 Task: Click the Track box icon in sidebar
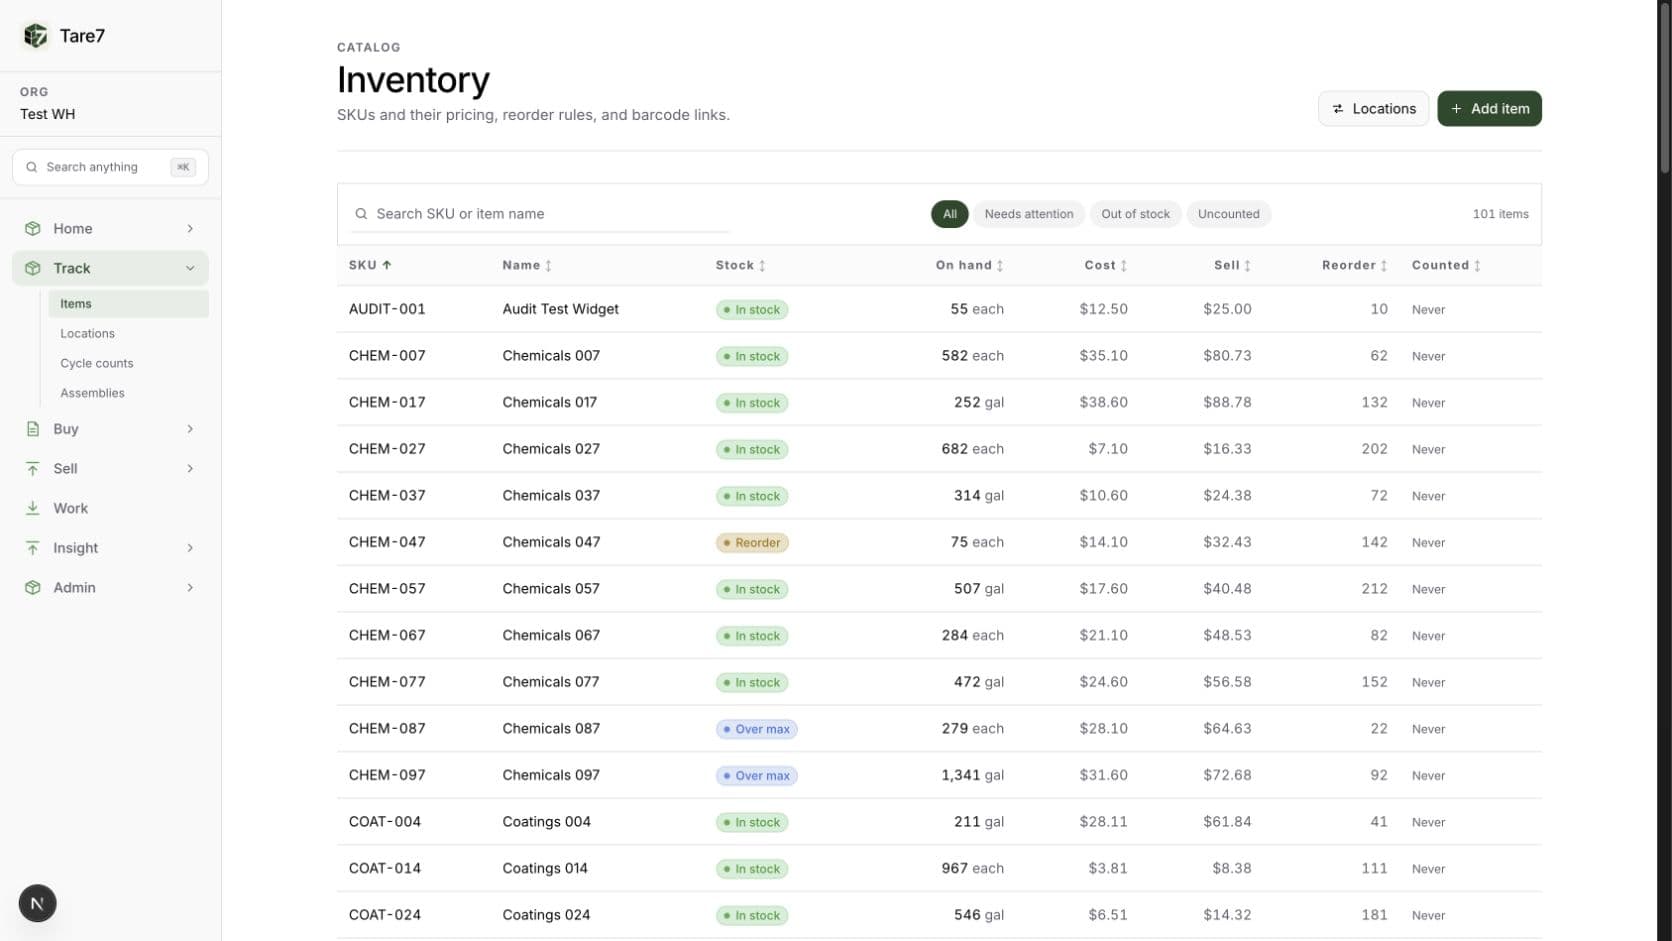coord(33,268)
